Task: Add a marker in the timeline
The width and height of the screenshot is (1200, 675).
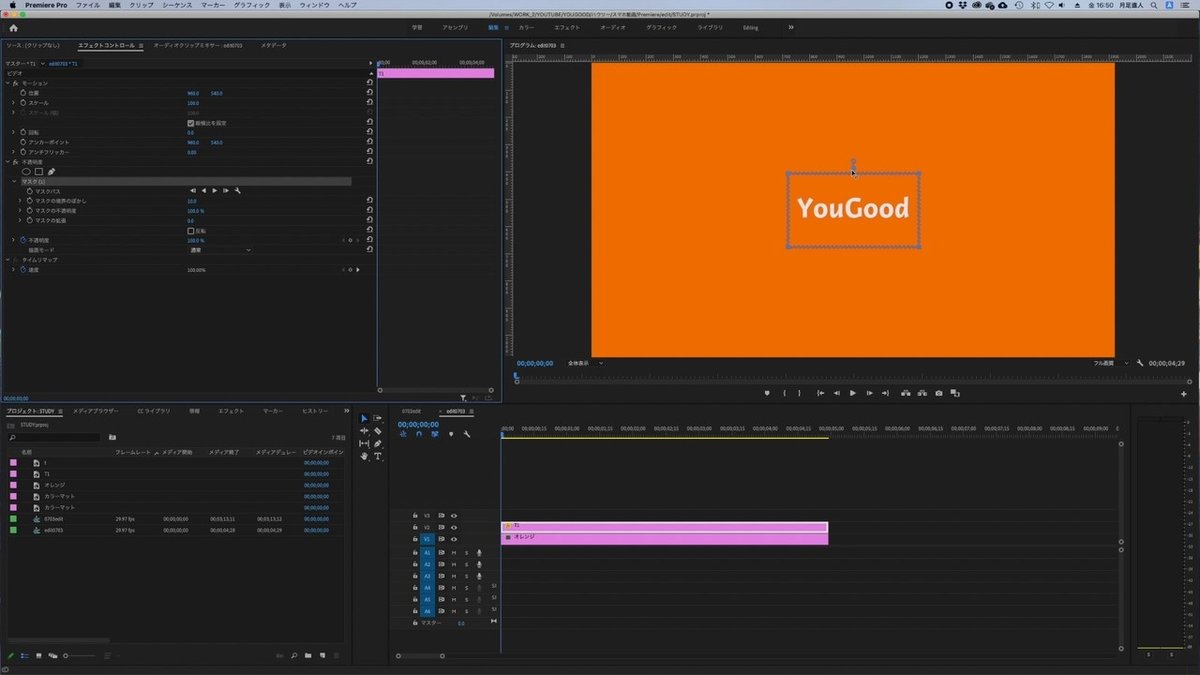Action: (451, 434)
